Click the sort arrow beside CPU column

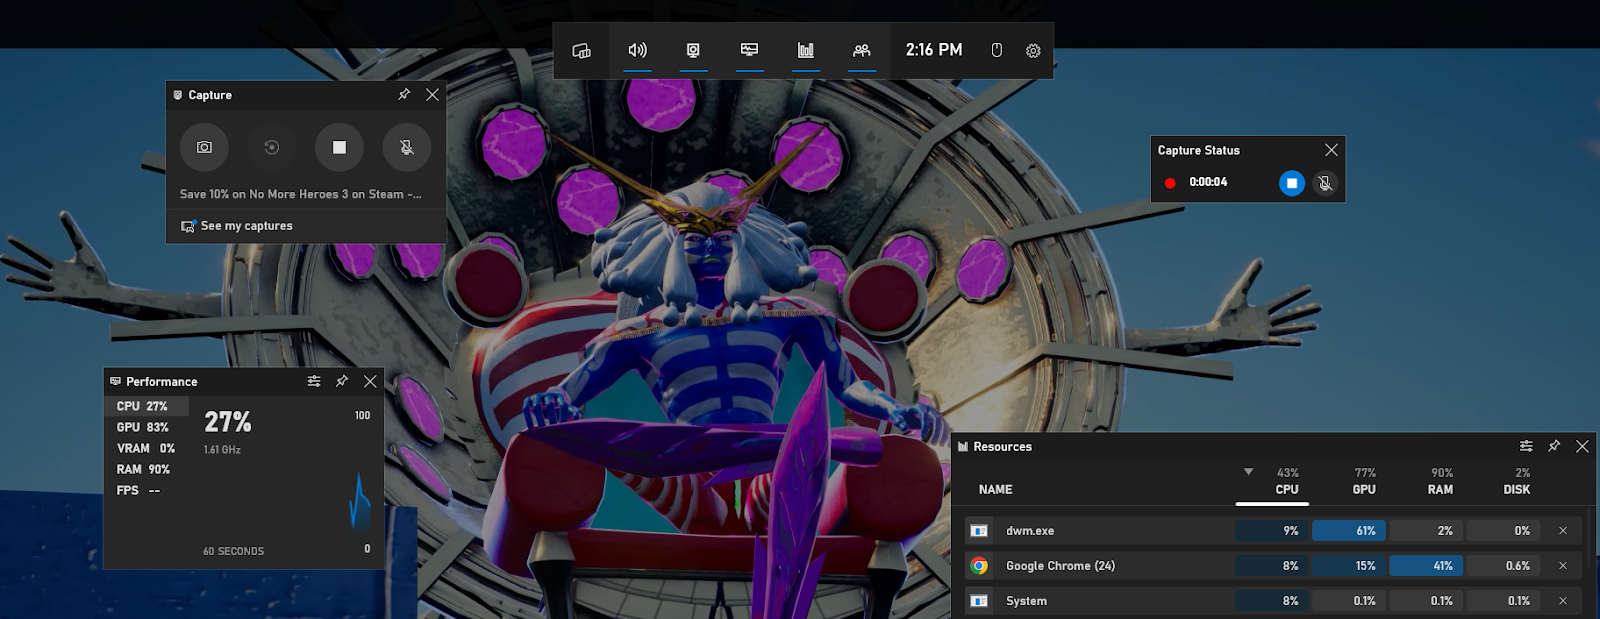(1248, 472)
